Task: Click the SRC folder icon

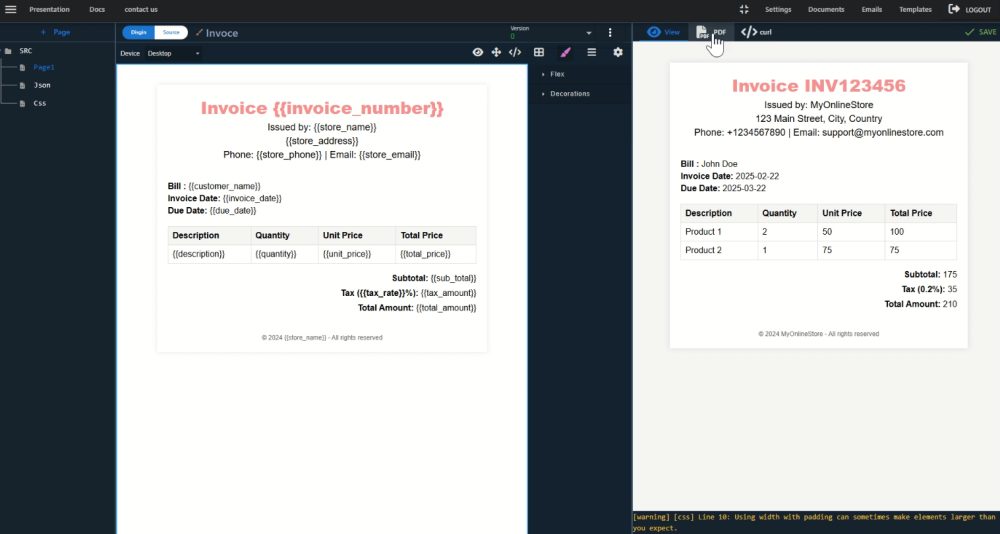Action: (x=8, y=50)
